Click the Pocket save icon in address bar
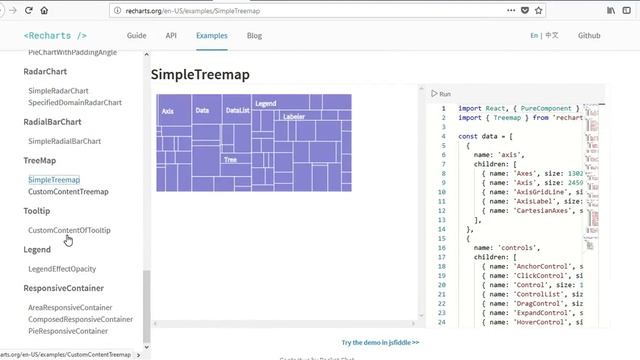The image size is (640, 360). point(525,11)
